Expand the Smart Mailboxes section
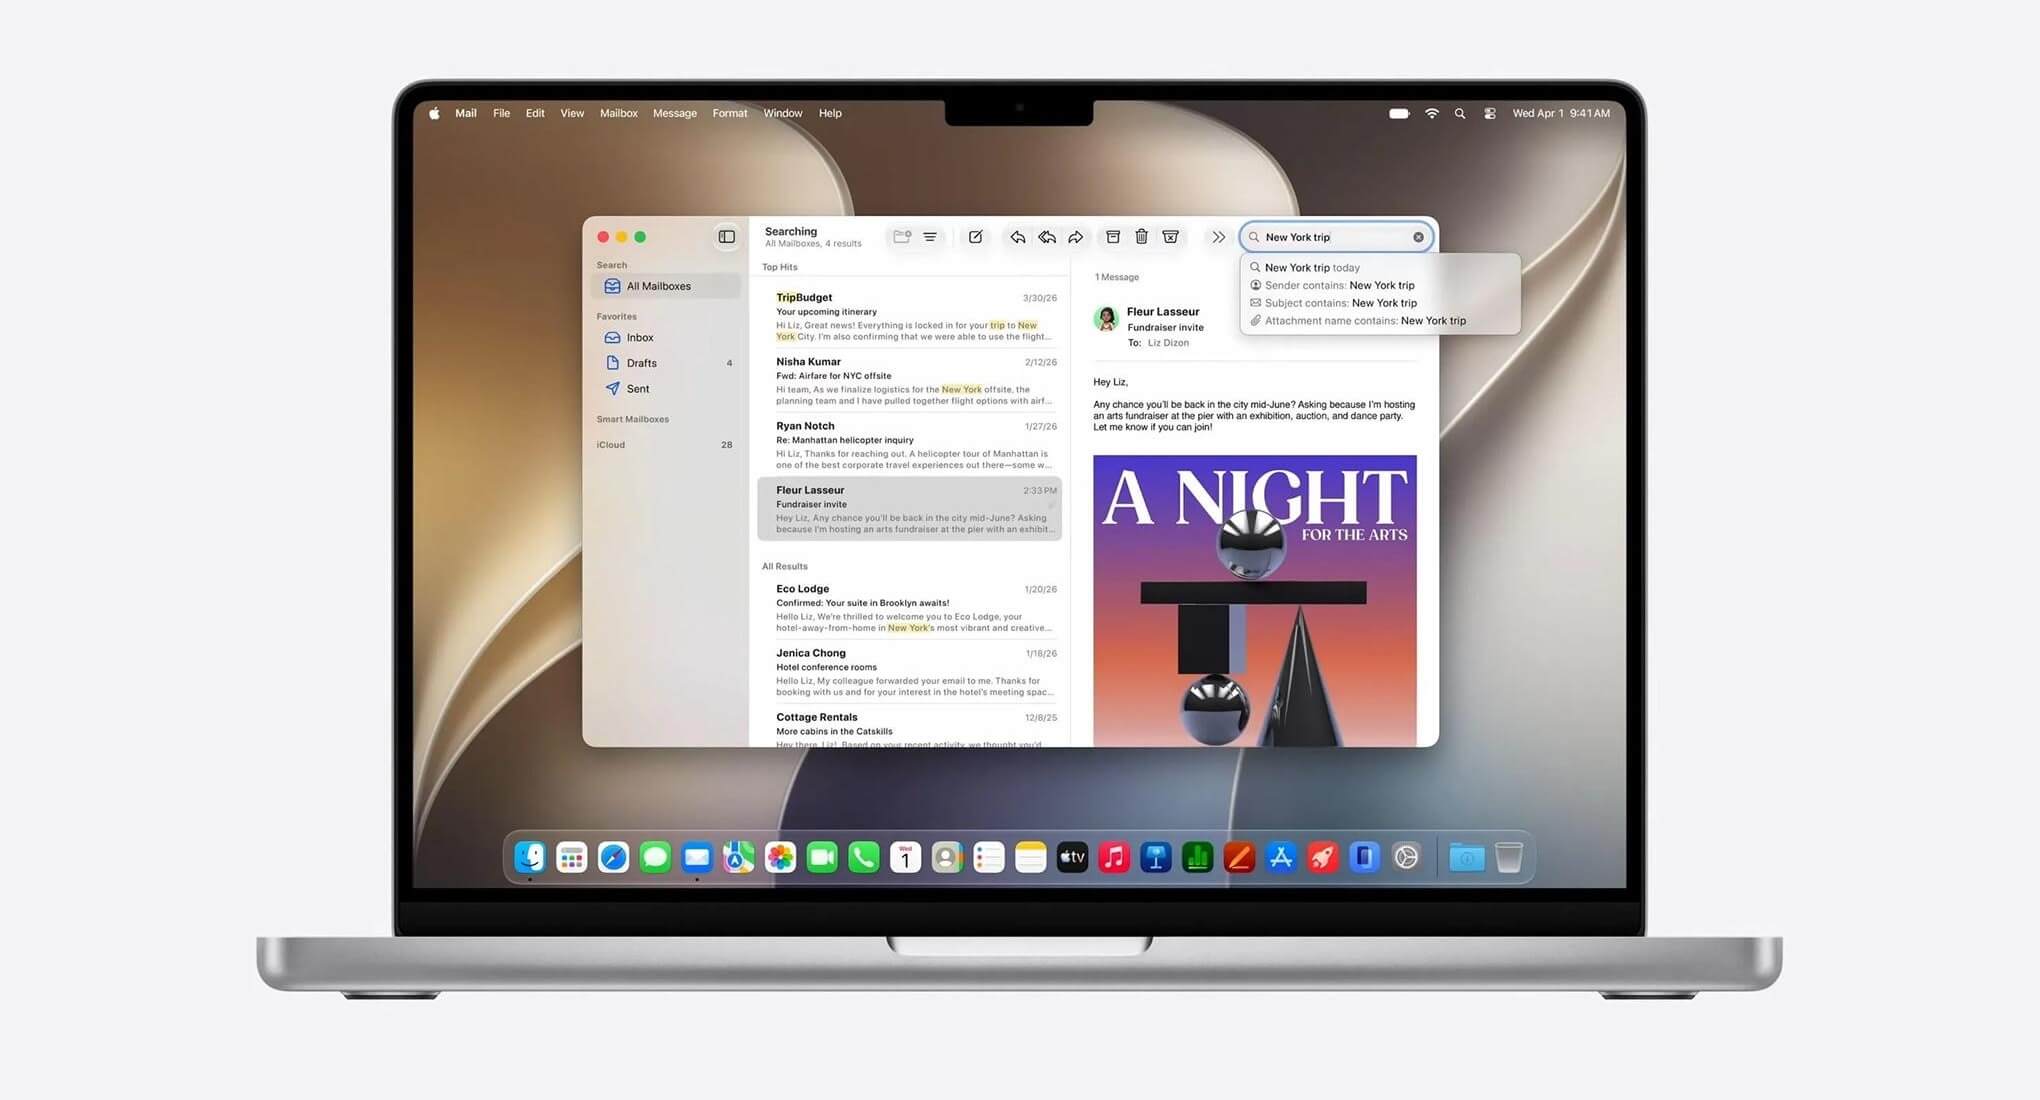 coord(633,419)
